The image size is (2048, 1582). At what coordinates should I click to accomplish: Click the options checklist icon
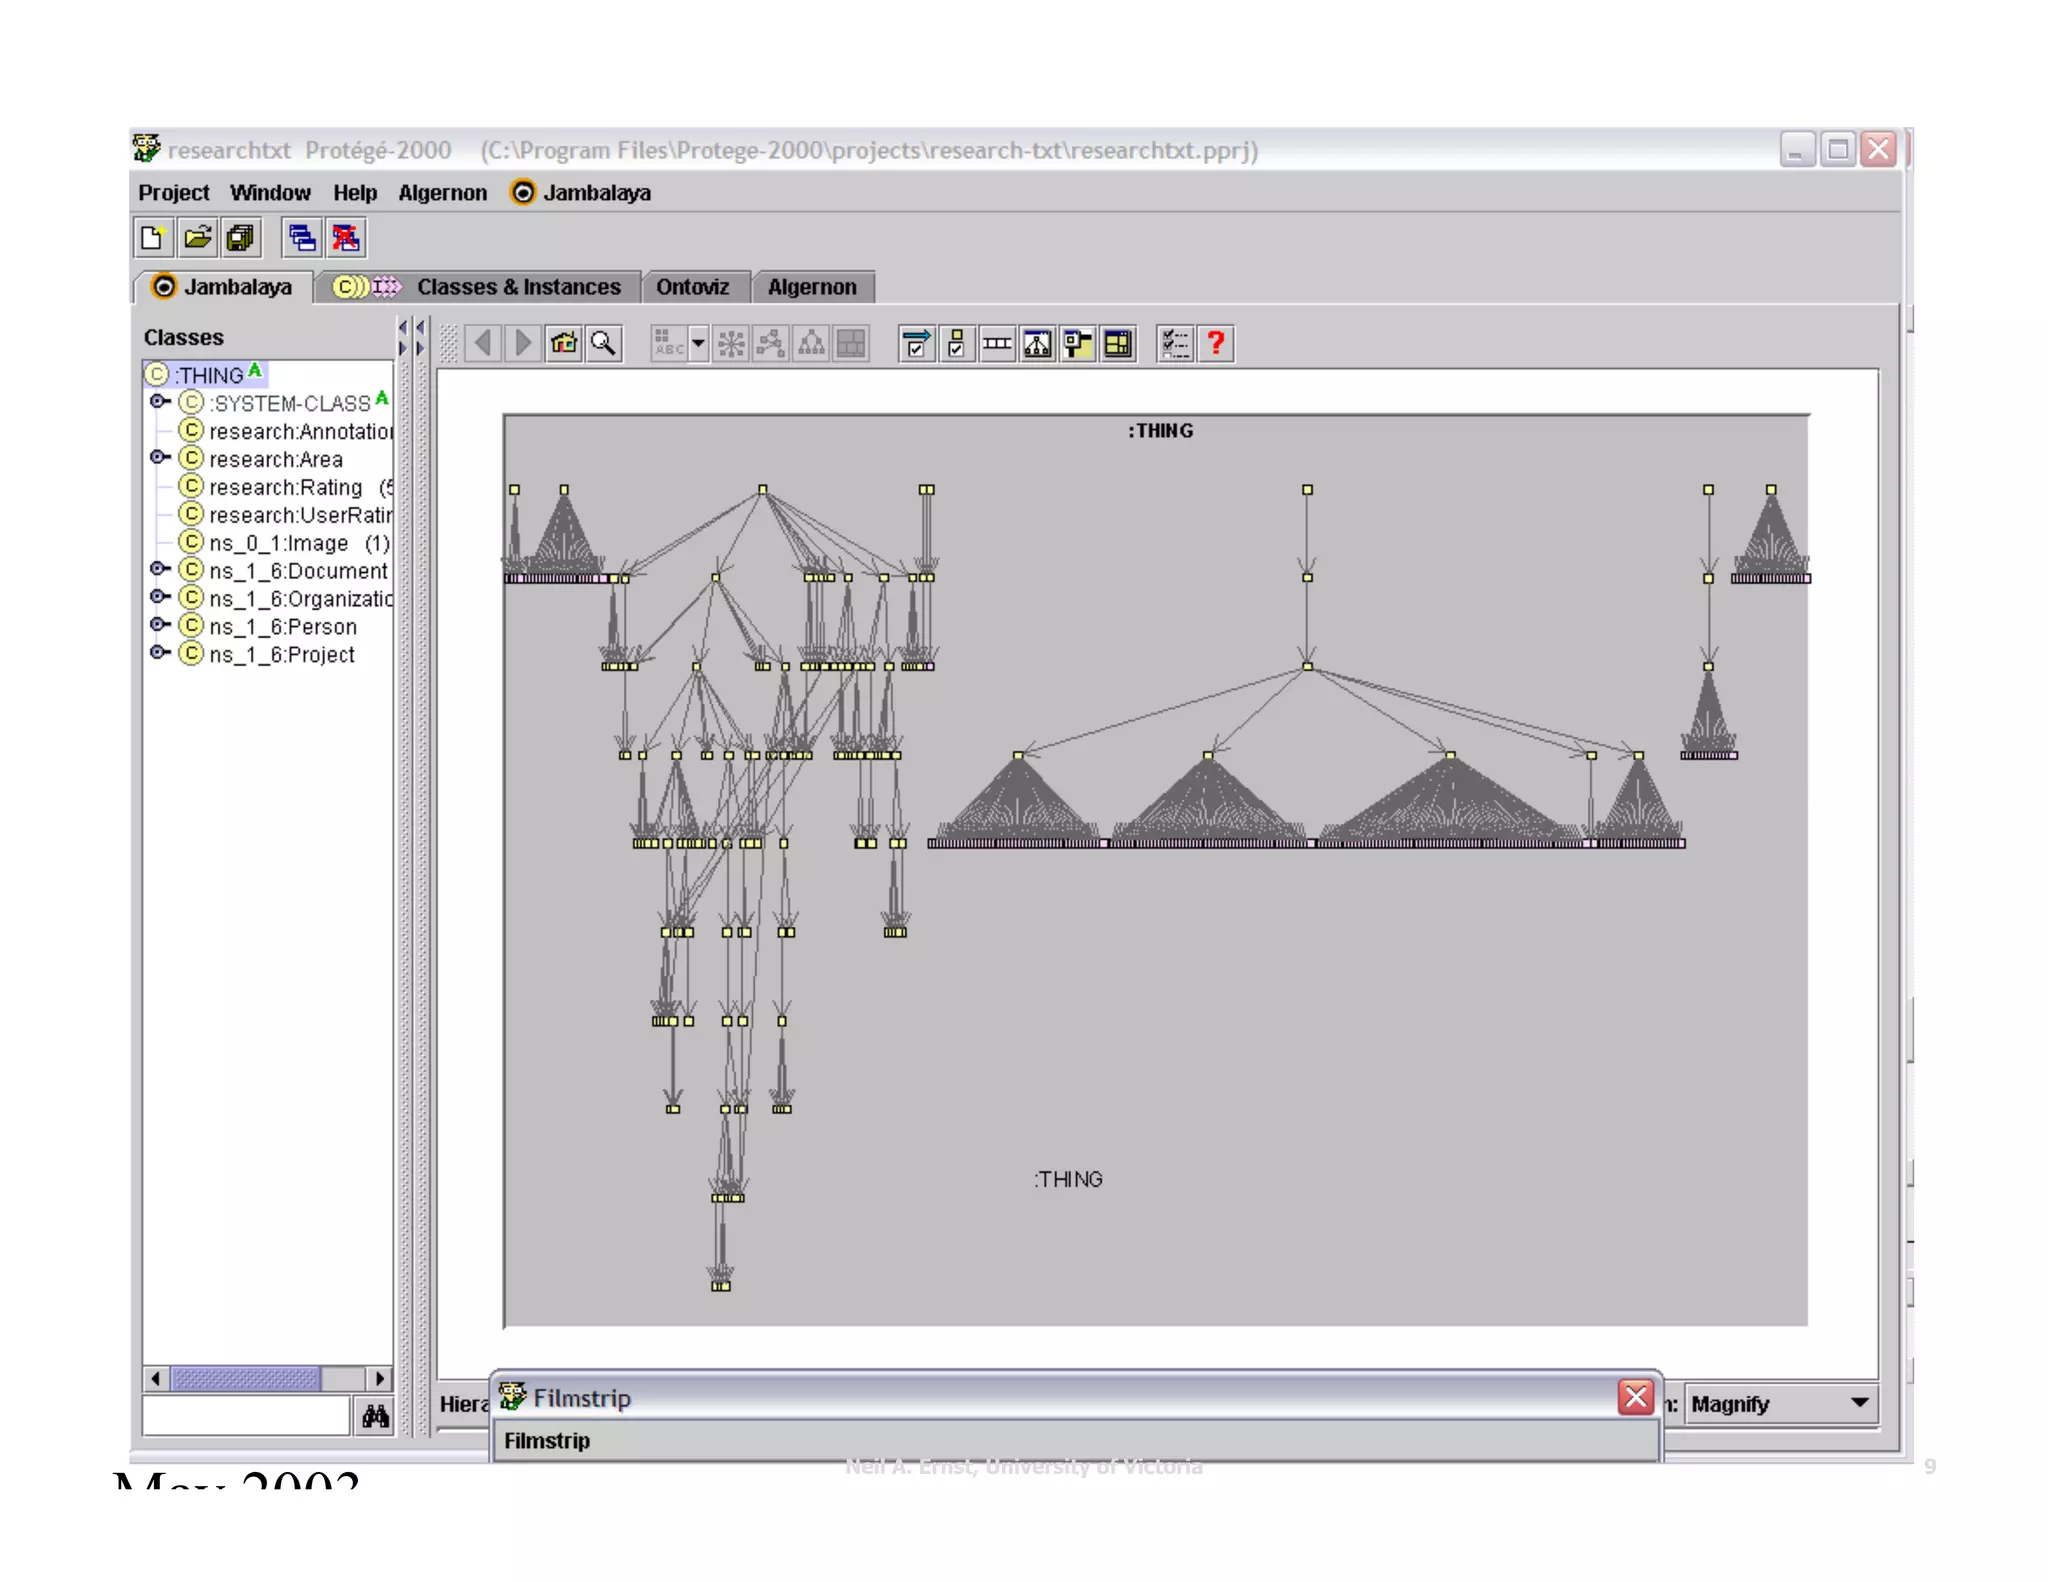1176,344
